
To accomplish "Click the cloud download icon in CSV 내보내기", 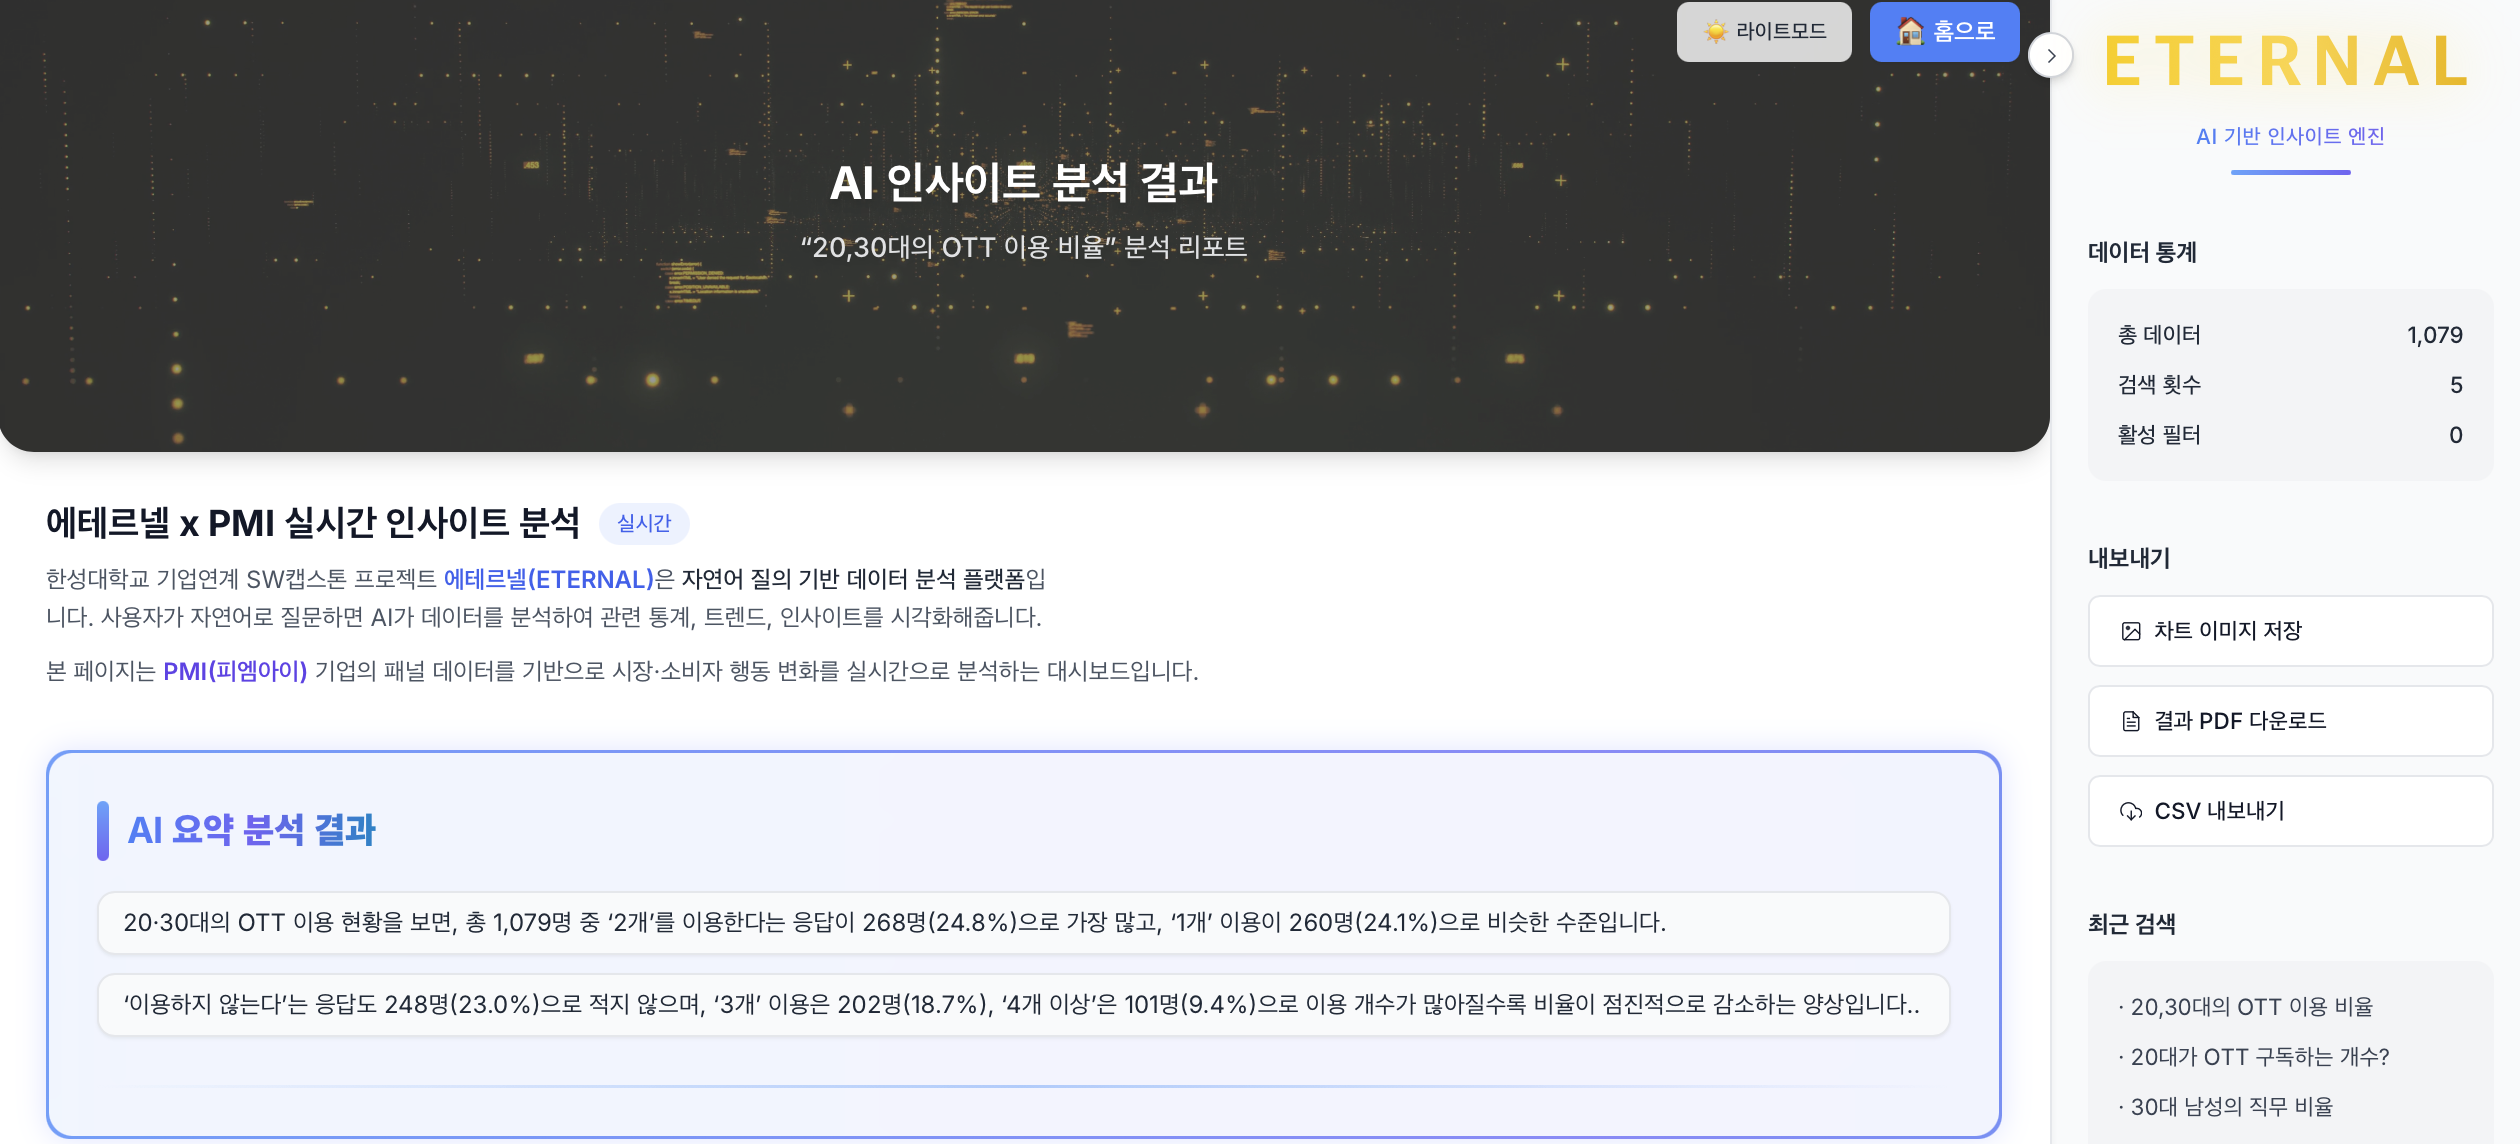I will tap(2131, 811).
